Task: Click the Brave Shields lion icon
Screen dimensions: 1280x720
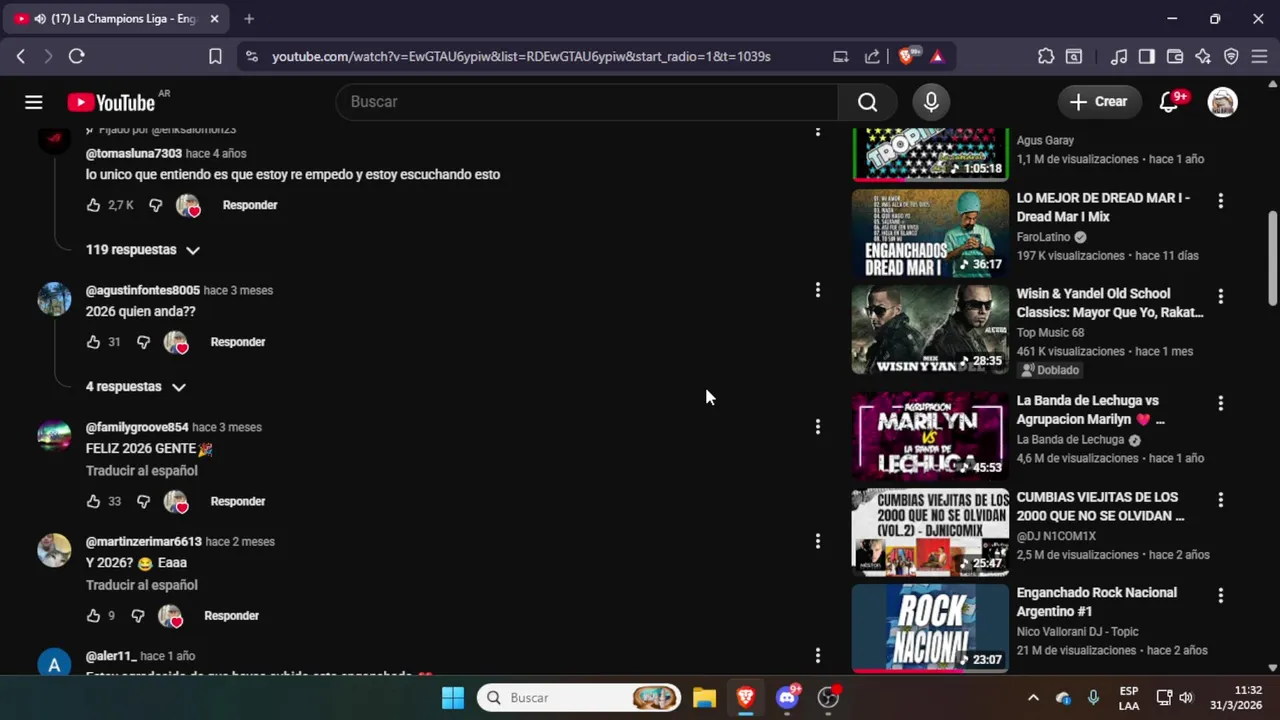Action: pos(906,57)
